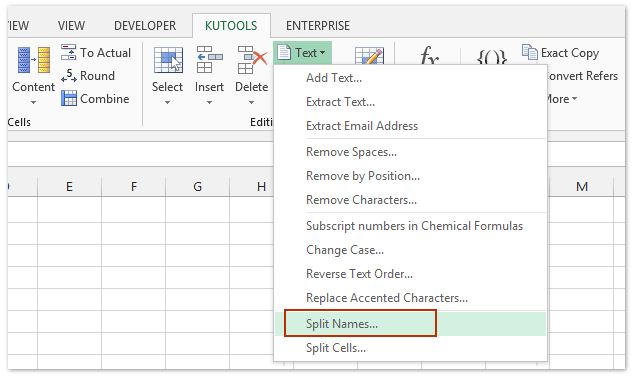This screenshot has height=376, width=635.
Task: Click the Convert Refers label
Action: click(x=582, y=76)
